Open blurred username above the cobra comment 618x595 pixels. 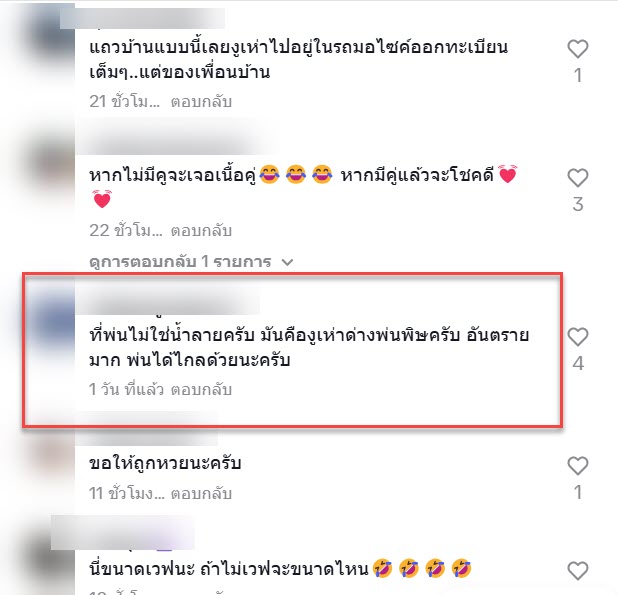[168, 301]
